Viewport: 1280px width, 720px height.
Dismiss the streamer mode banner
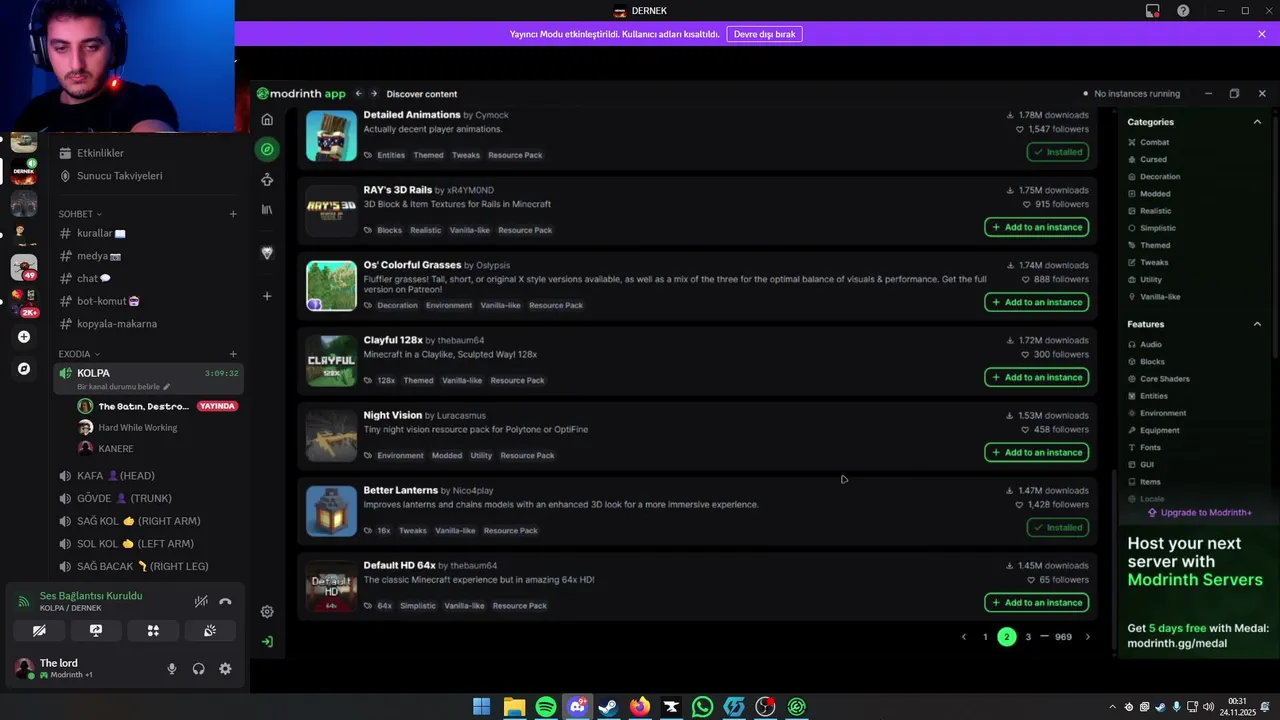(1262, 34)
